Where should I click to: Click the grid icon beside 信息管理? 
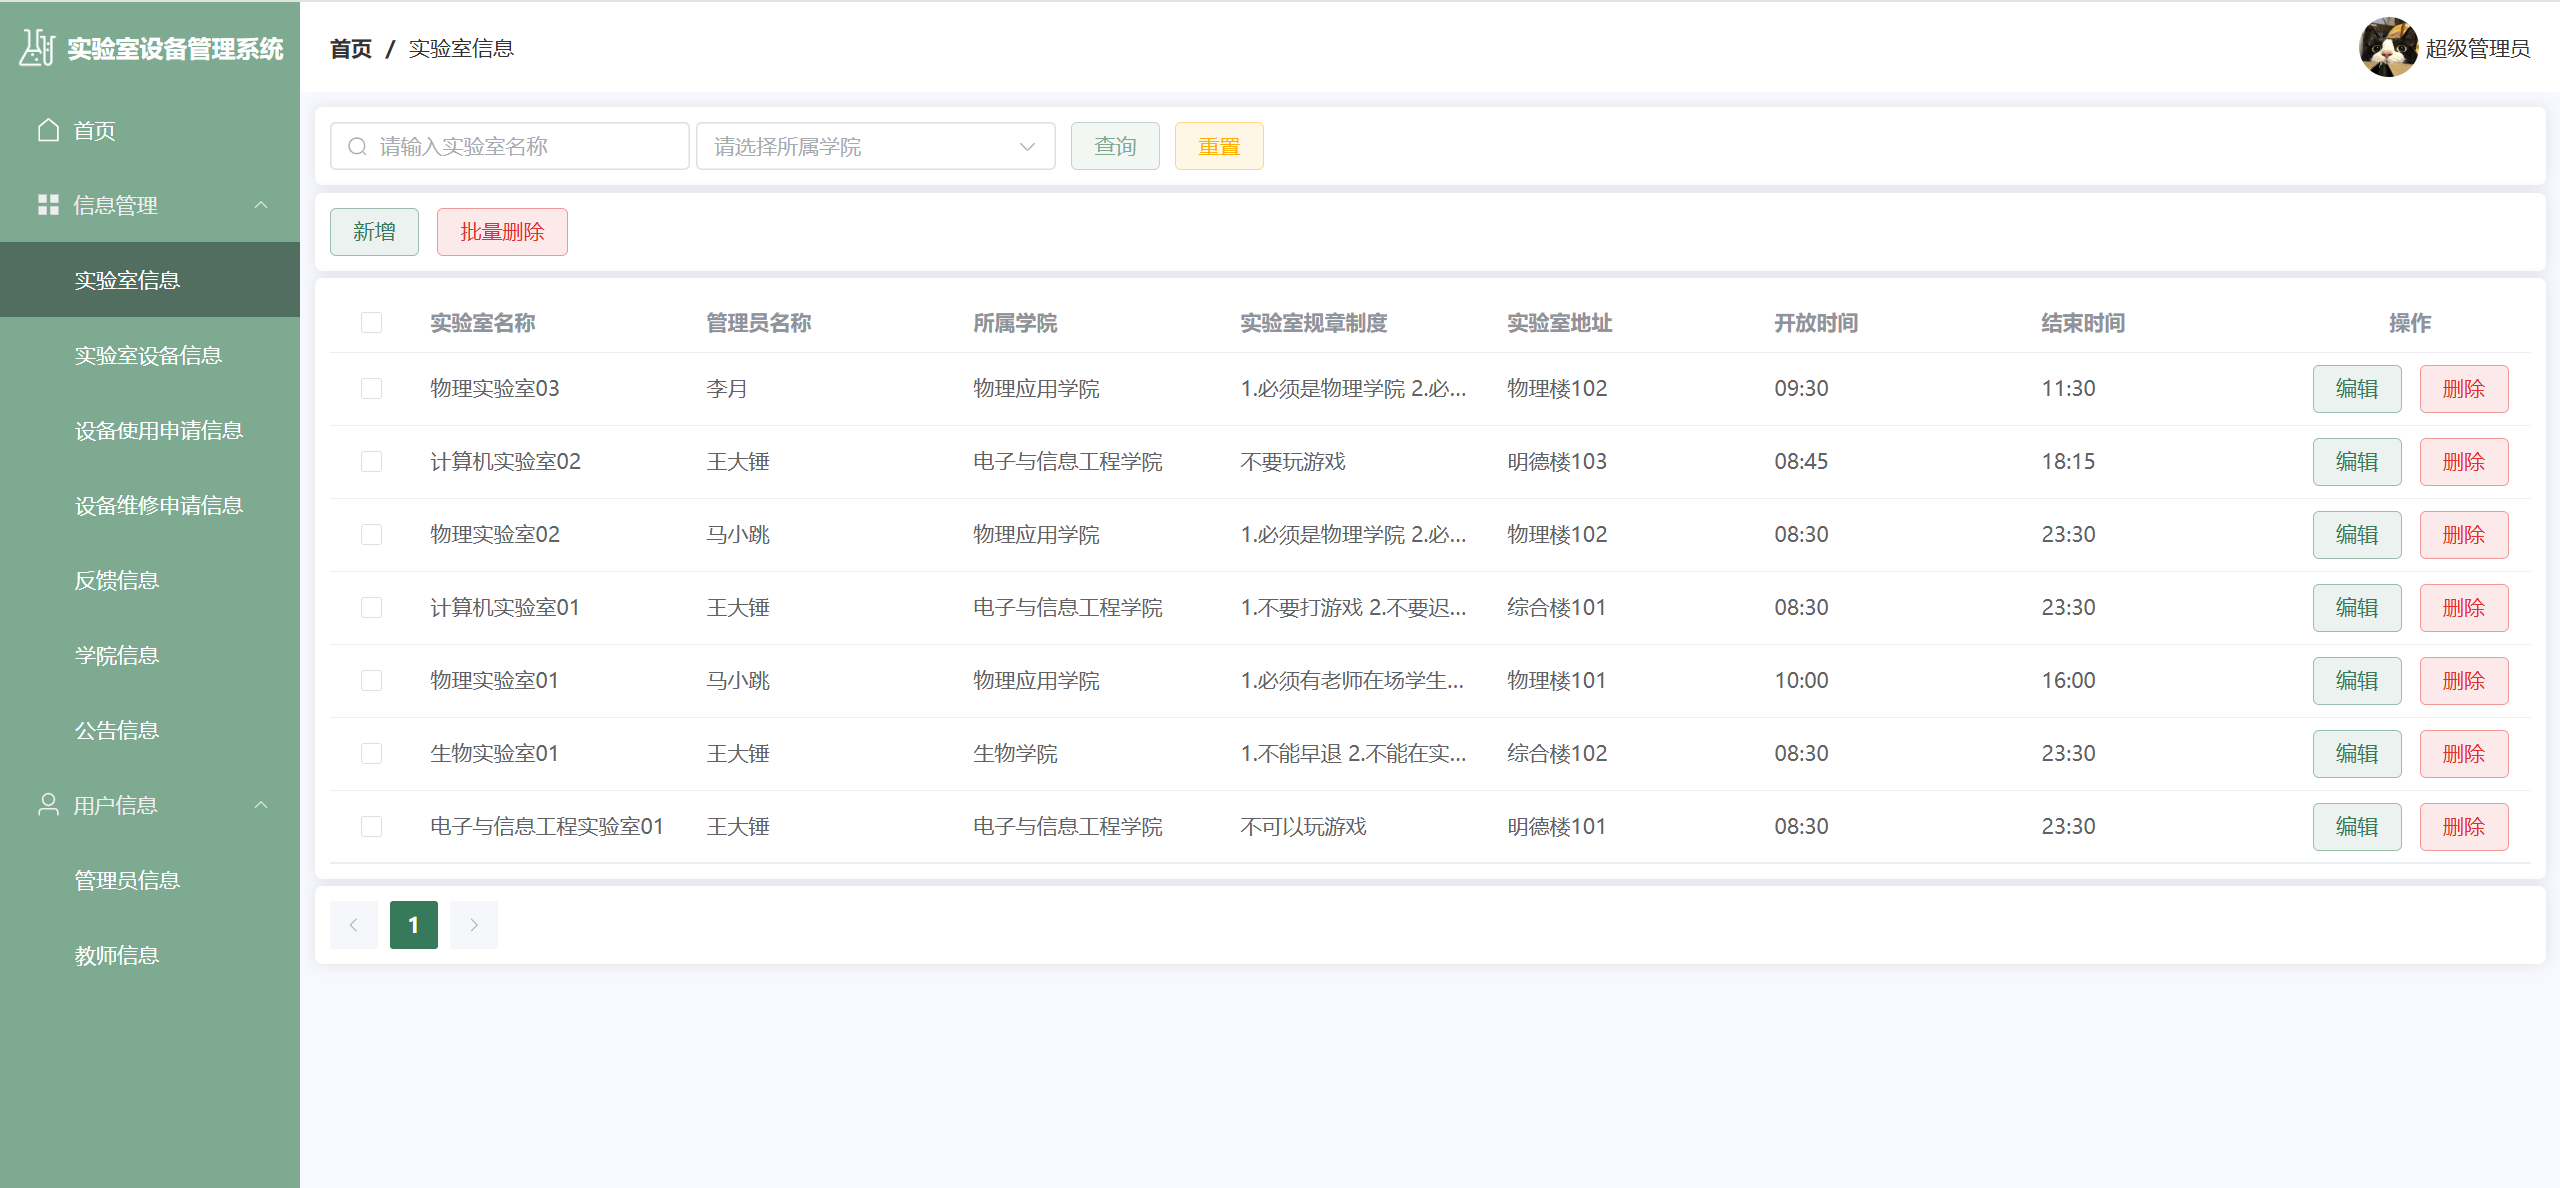tap(48, 205)
